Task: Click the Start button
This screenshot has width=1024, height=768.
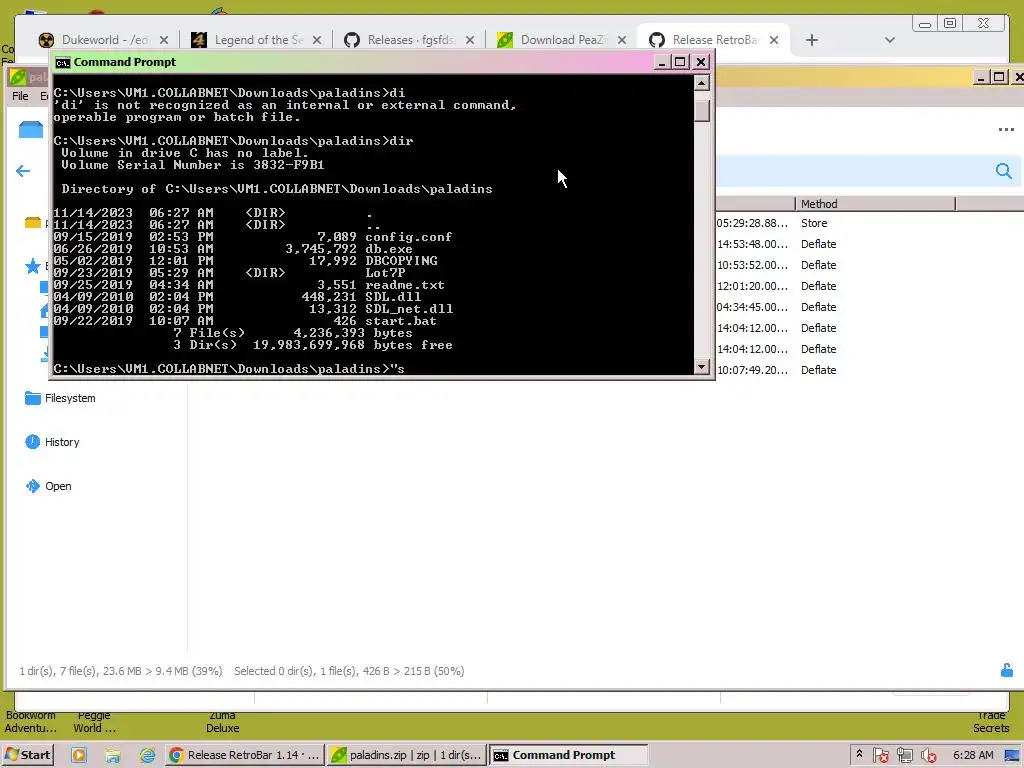Action: (x=28, y=755)
